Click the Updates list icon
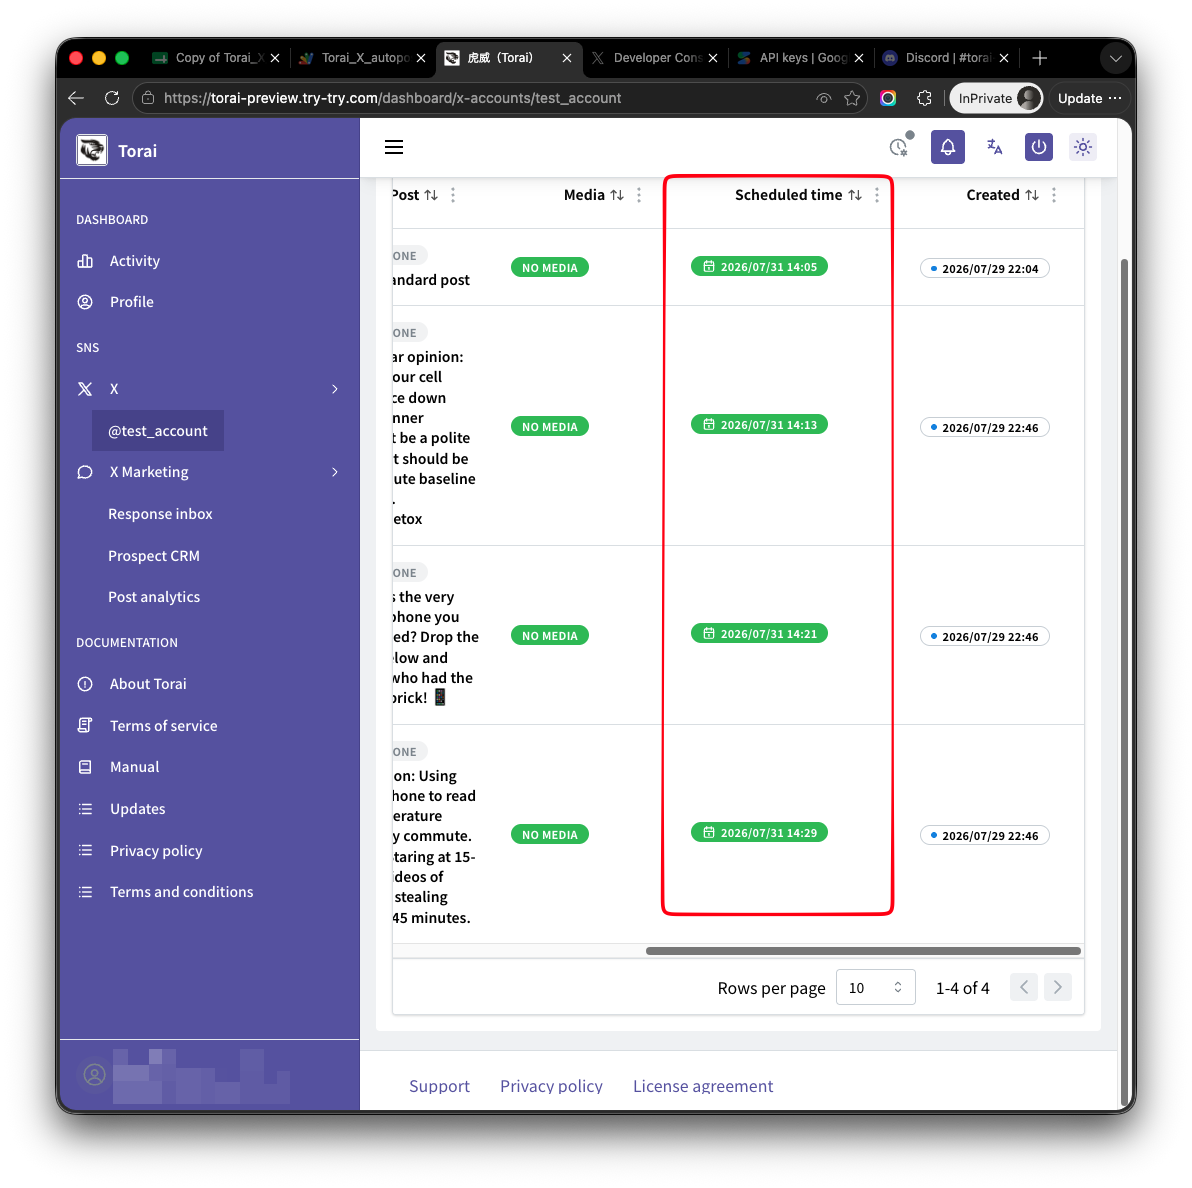The width and height of the screenshot is (1192, 1188). (x=85, y=809)
